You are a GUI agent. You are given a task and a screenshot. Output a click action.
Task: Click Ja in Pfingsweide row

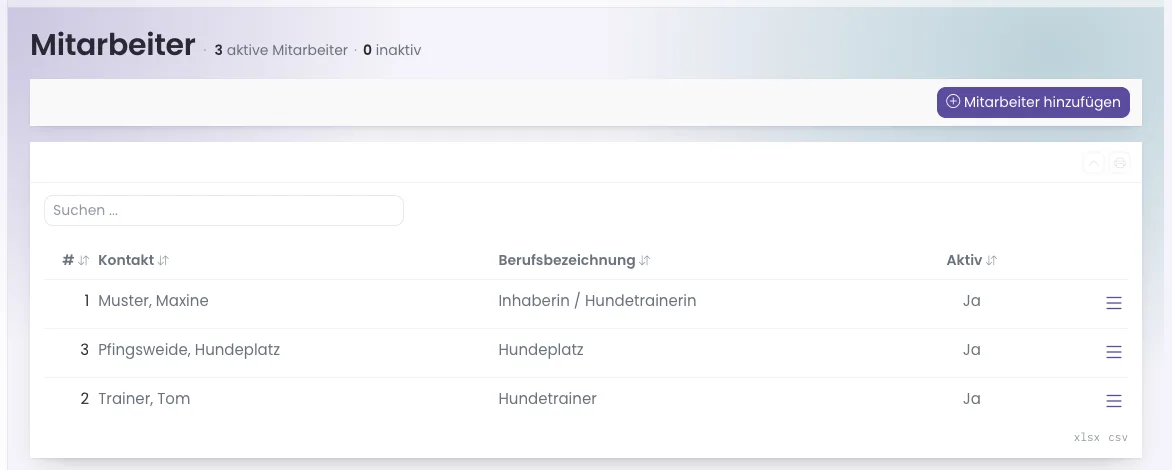point(972,350)
